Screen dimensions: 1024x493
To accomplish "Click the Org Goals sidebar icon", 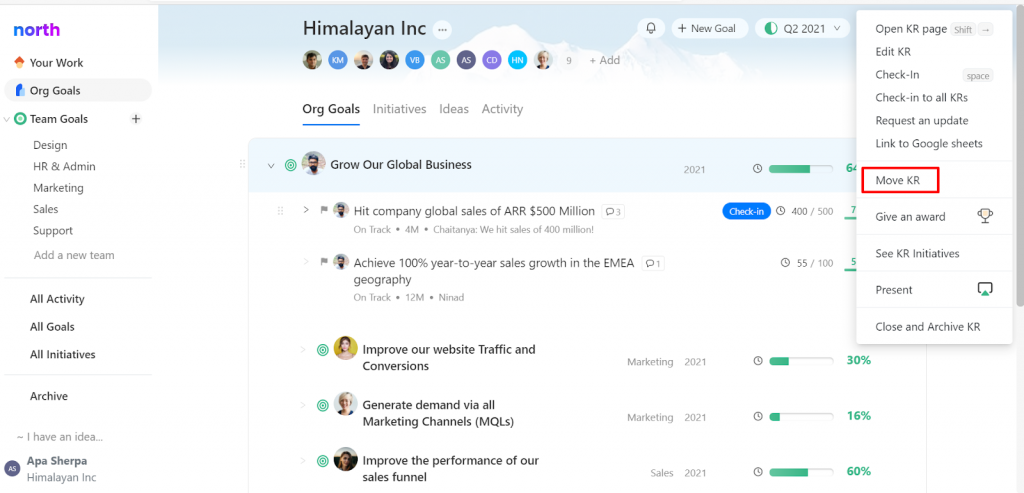I will pyautogui.click(x=20, y=90).
